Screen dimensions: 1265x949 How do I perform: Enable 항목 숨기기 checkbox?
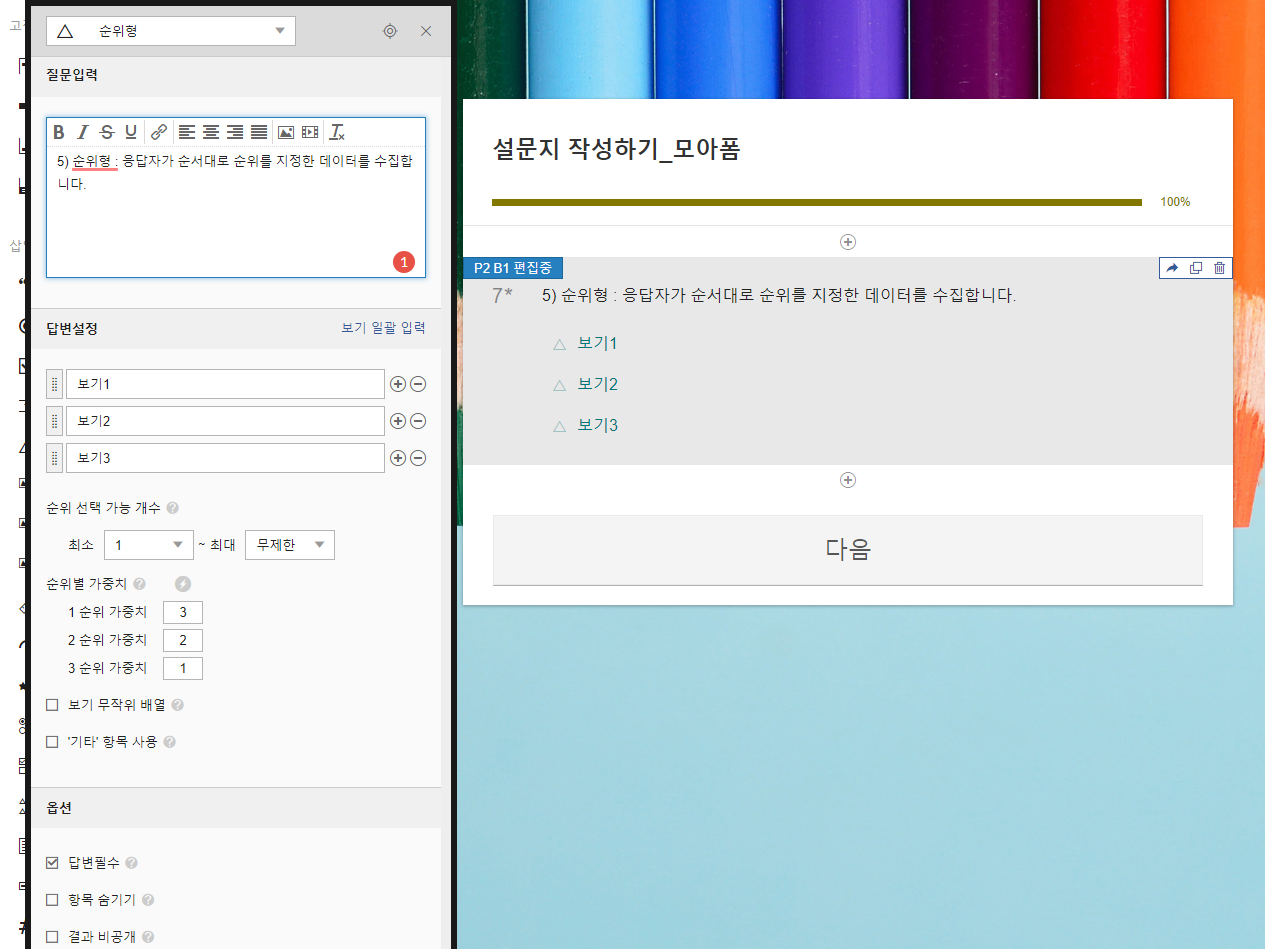pyautogui.click(x=53, y=900)
